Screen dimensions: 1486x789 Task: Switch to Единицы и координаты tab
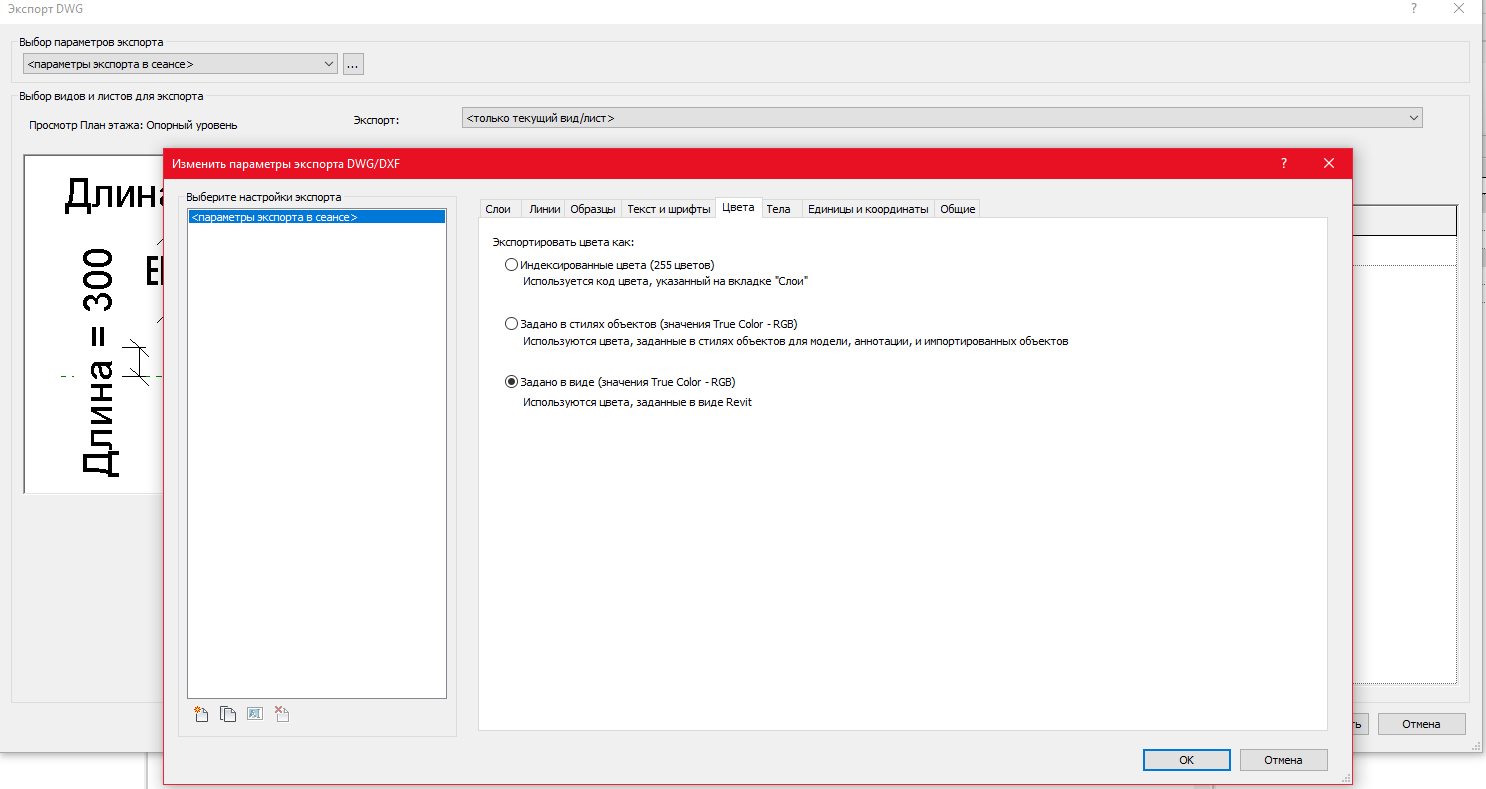point(868,209)
